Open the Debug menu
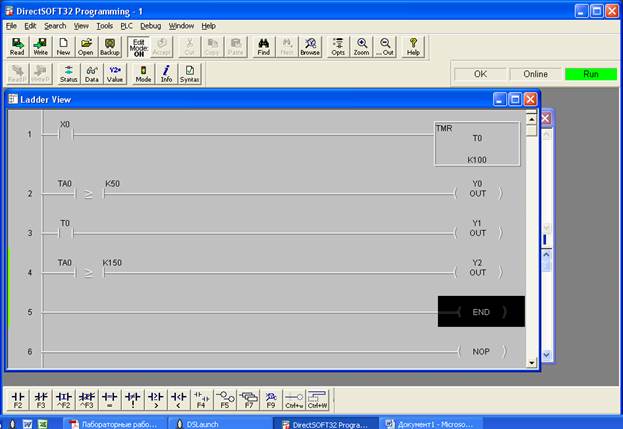Image resolution: width=623 pixels, height=429 pixels. pyautogui.click(x=150, y=25)
